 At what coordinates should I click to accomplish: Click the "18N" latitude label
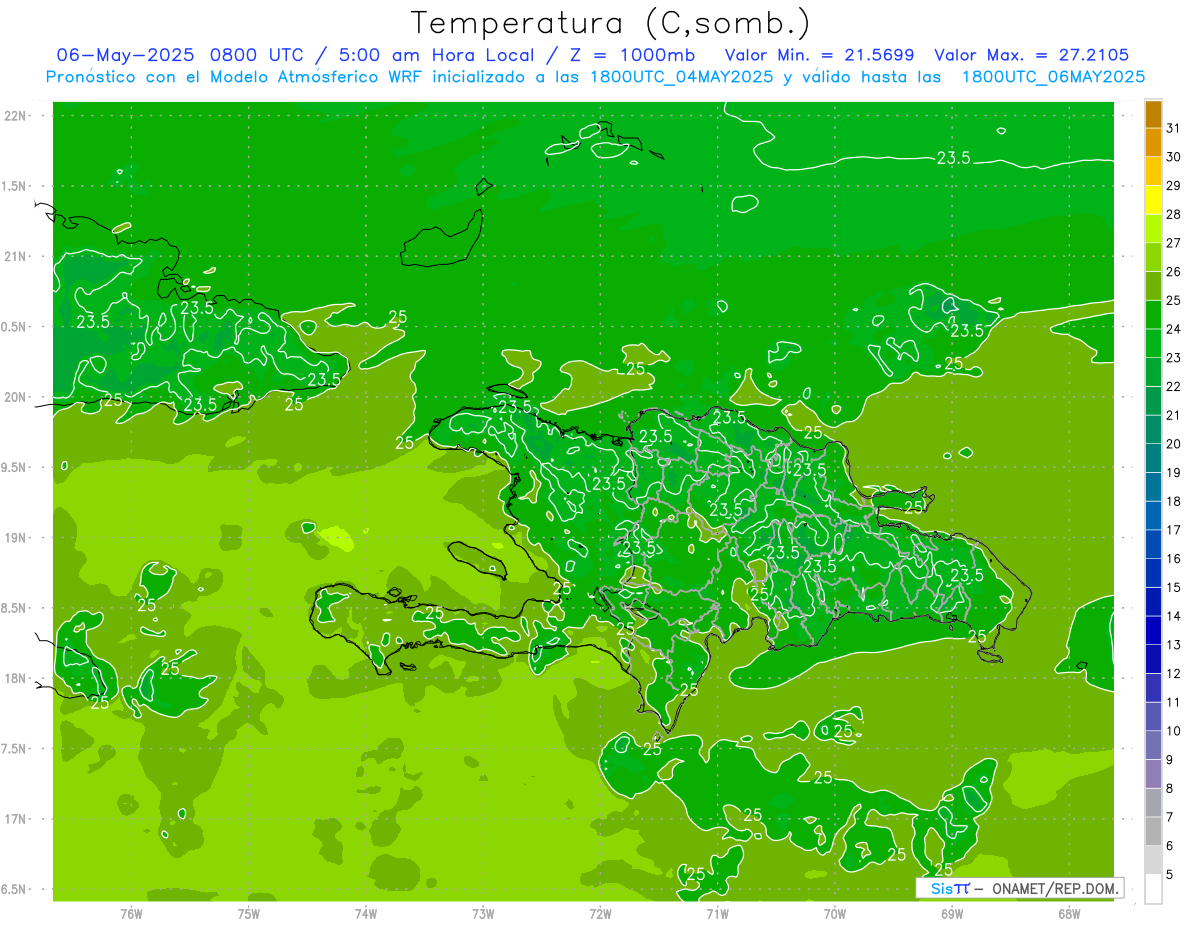16,678
